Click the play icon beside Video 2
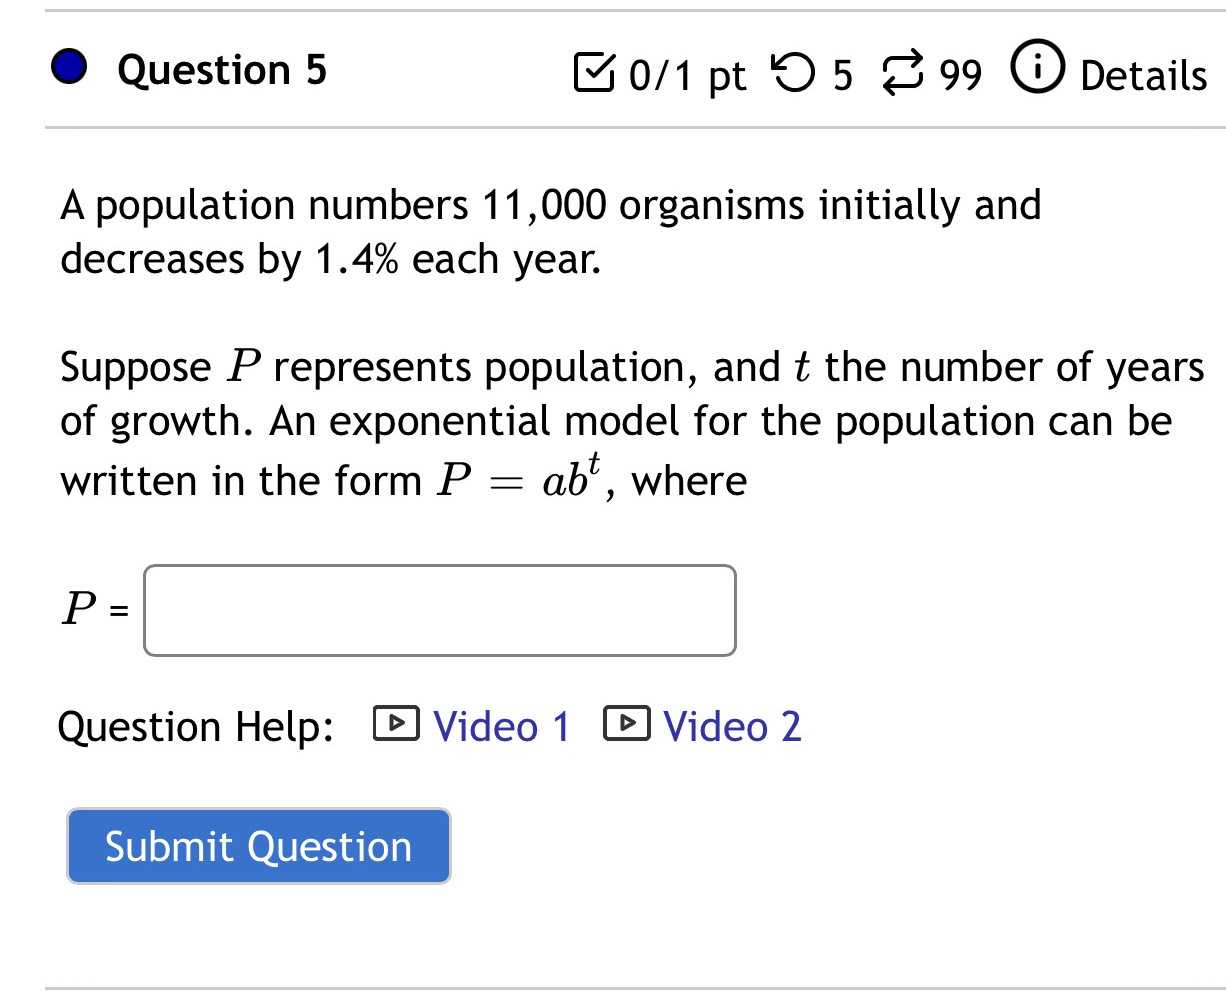1226x992 pixels. (x=628, y=722)
